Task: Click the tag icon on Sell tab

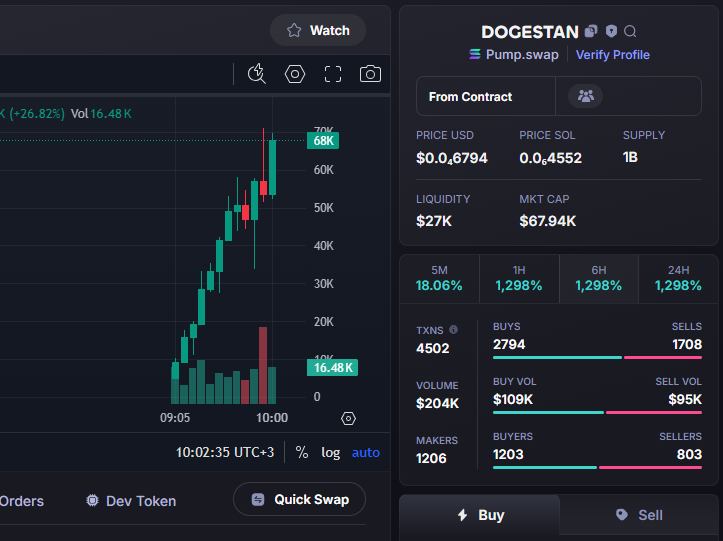Action: click(x=622, y=515)
